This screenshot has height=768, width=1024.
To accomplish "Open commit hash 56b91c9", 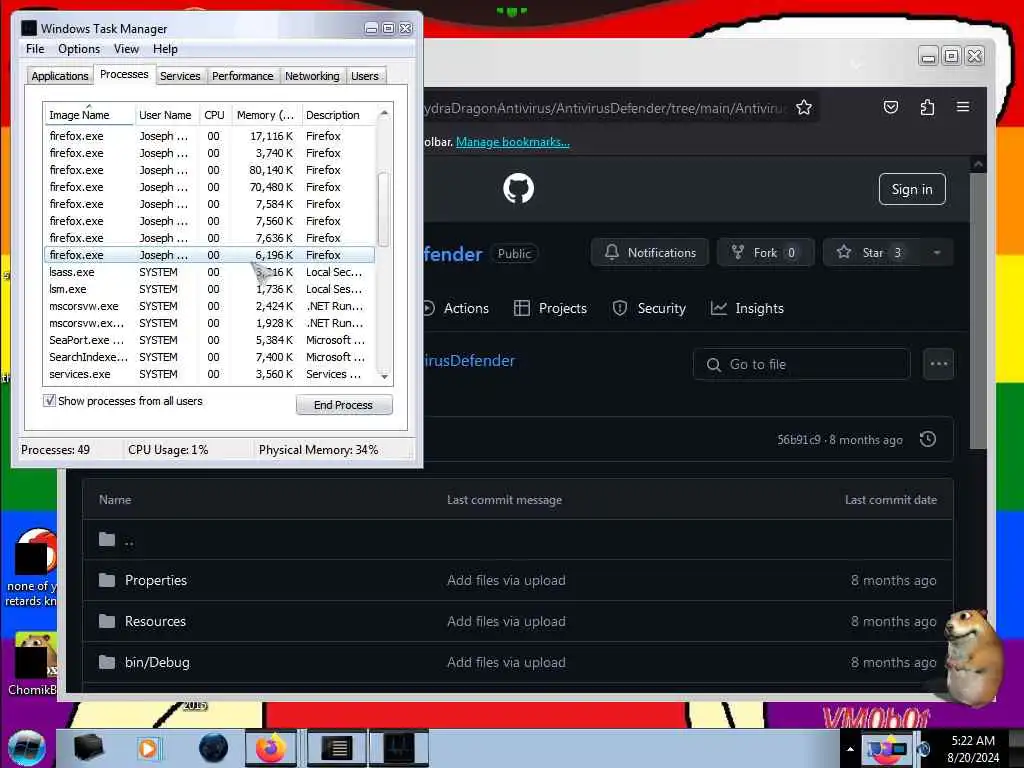I will 799,440.
